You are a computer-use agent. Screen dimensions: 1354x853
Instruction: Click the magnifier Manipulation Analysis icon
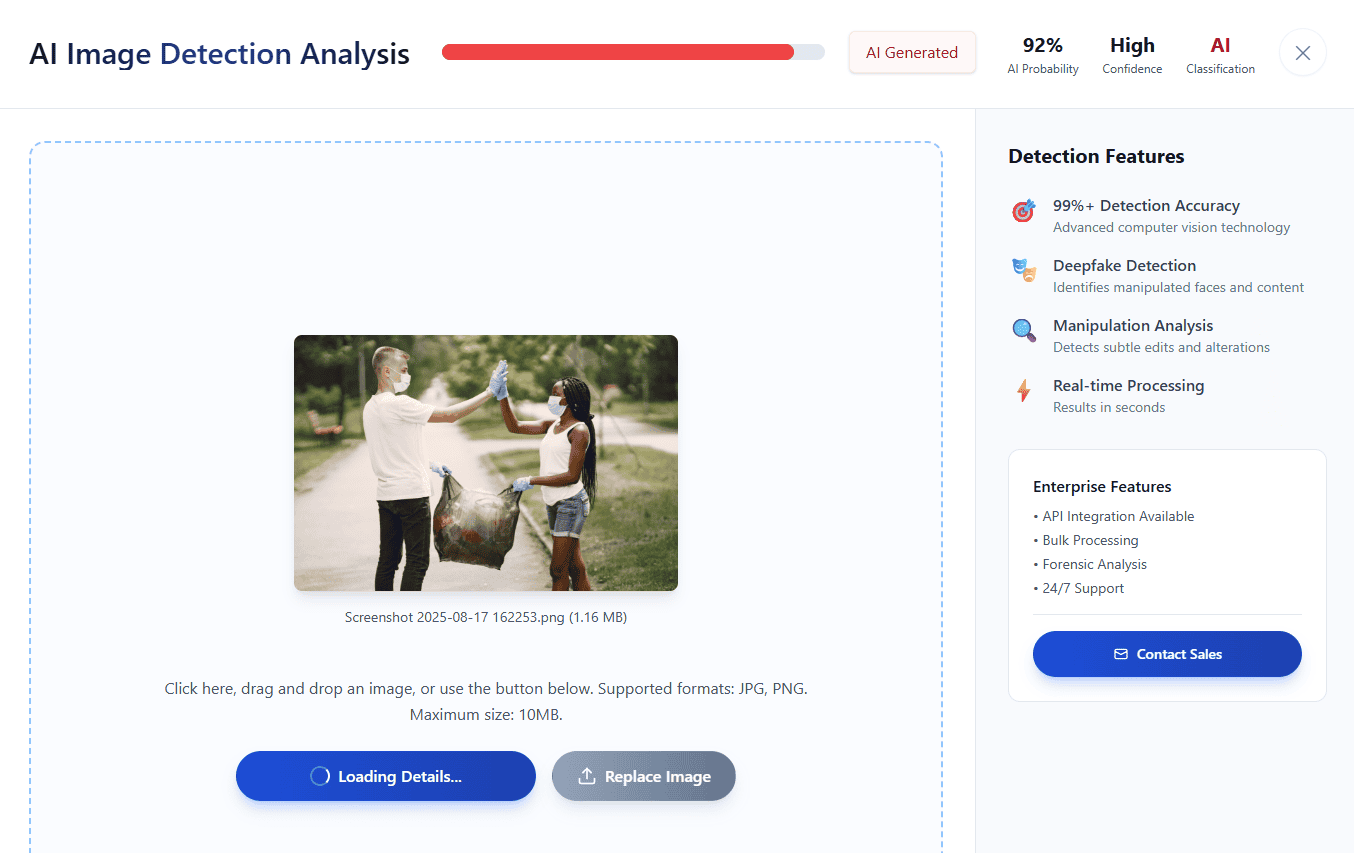[1023, 330]
